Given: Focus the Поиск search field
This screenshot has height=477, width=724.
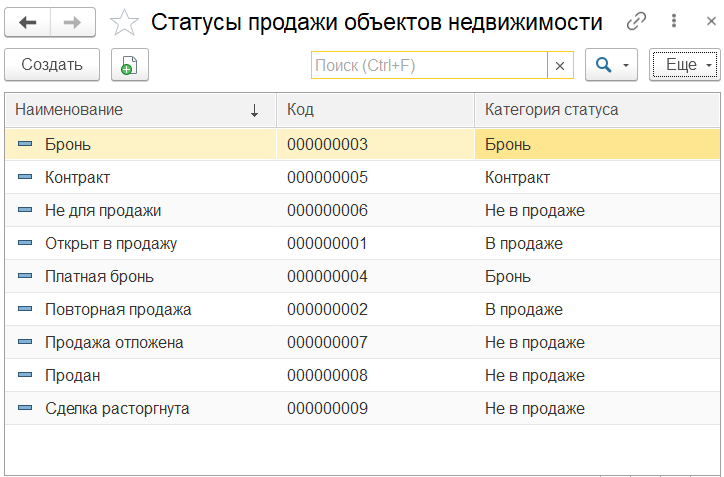Looking at the screenshot, I should pyautogui.click(x=429, y=65).
